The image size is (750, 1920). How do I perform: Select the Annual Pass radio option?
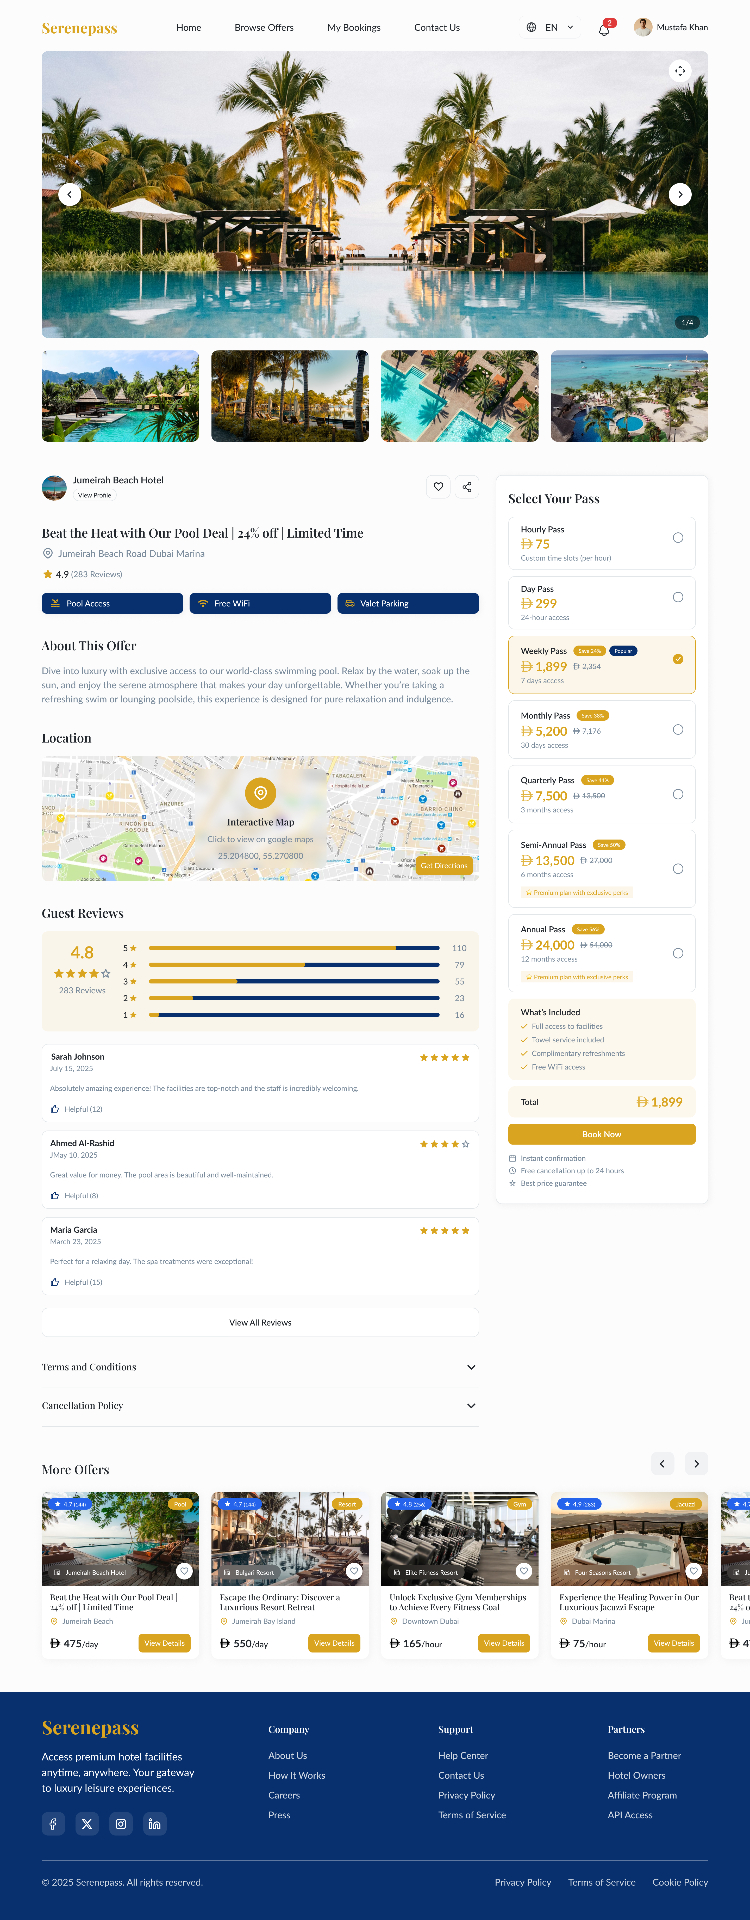pyautogui.click(x=678, y=953)
